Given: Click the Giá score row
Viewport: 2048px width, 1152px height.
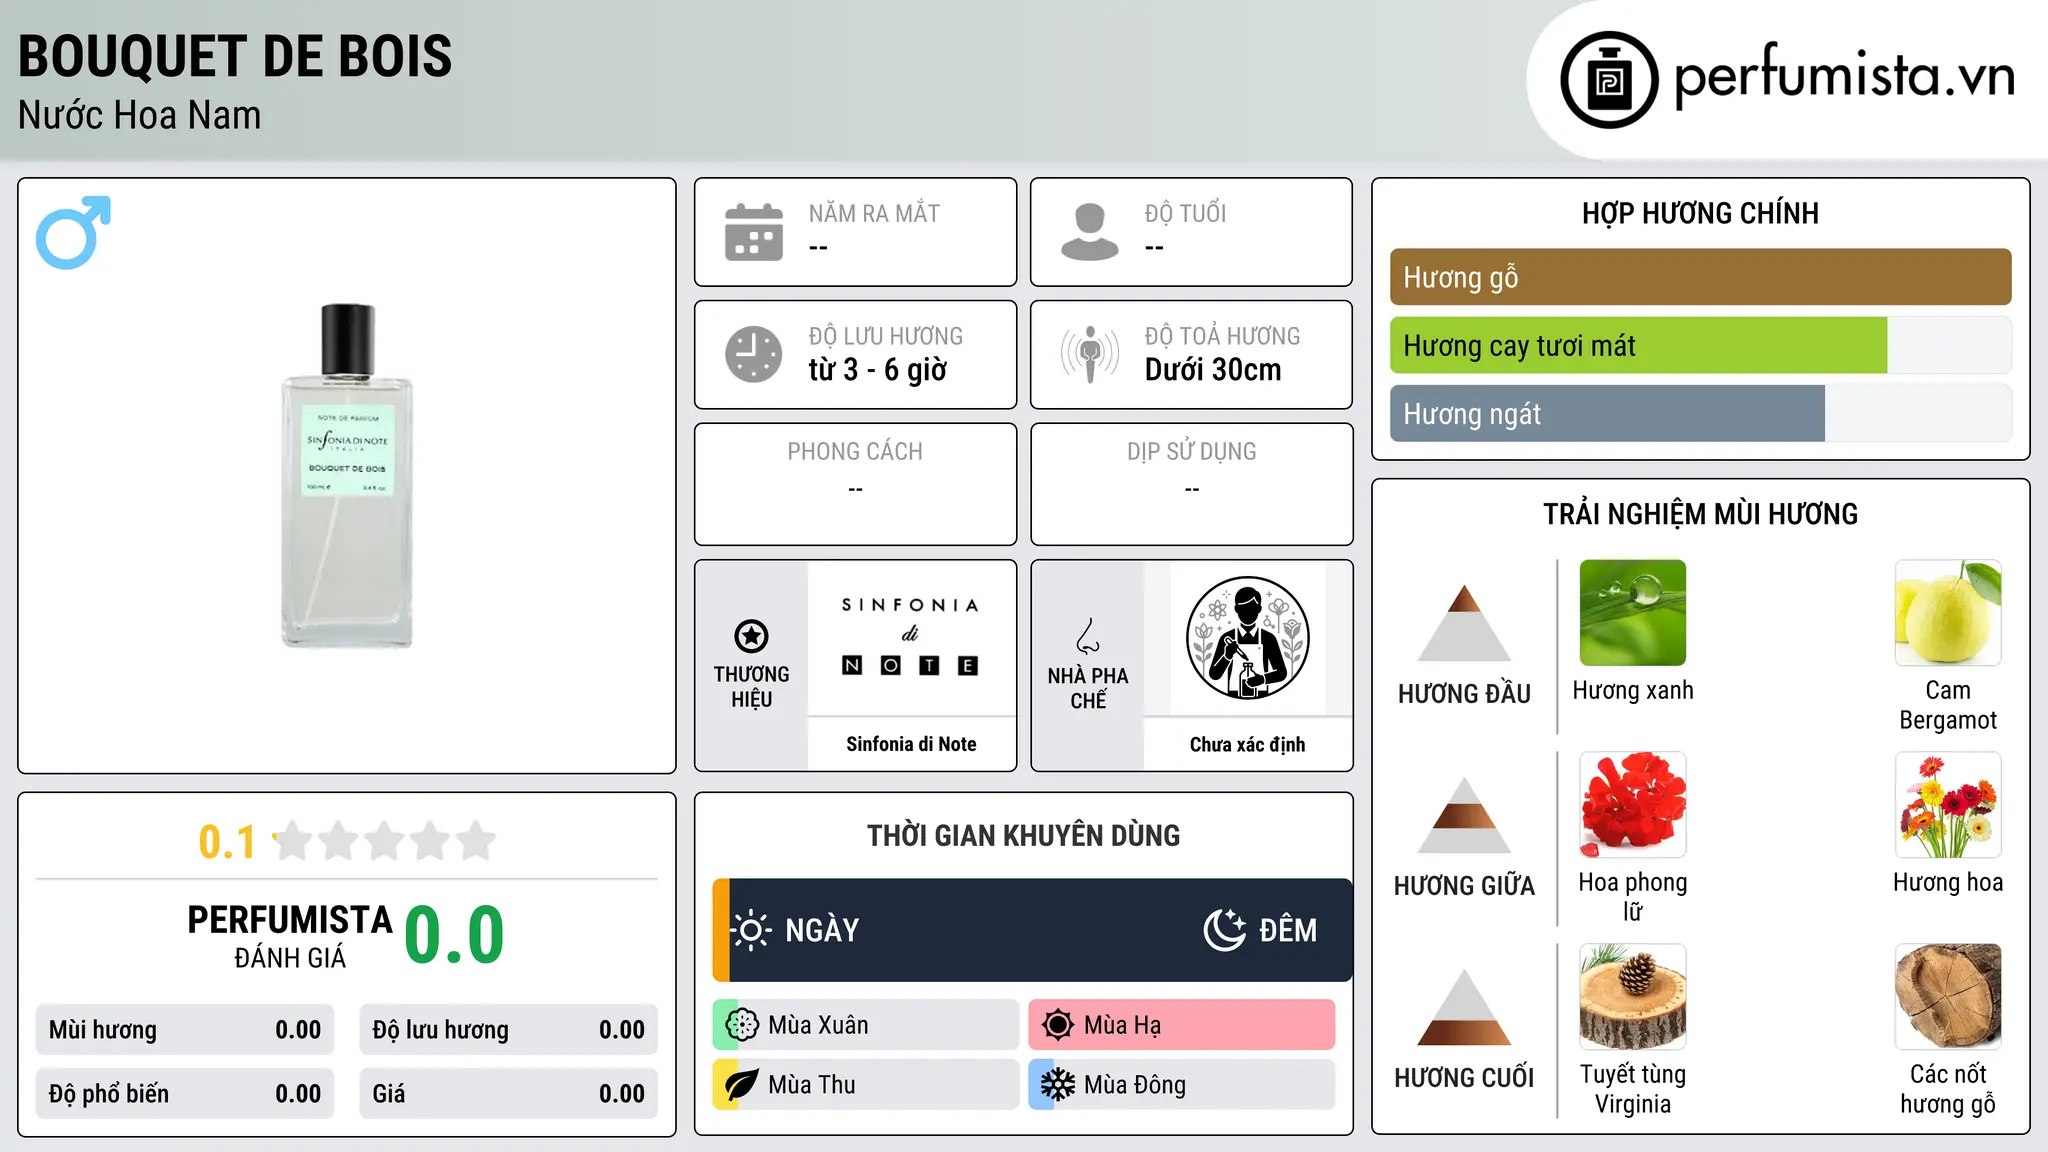Looking at the screenshot, I should click(509, 1094).
